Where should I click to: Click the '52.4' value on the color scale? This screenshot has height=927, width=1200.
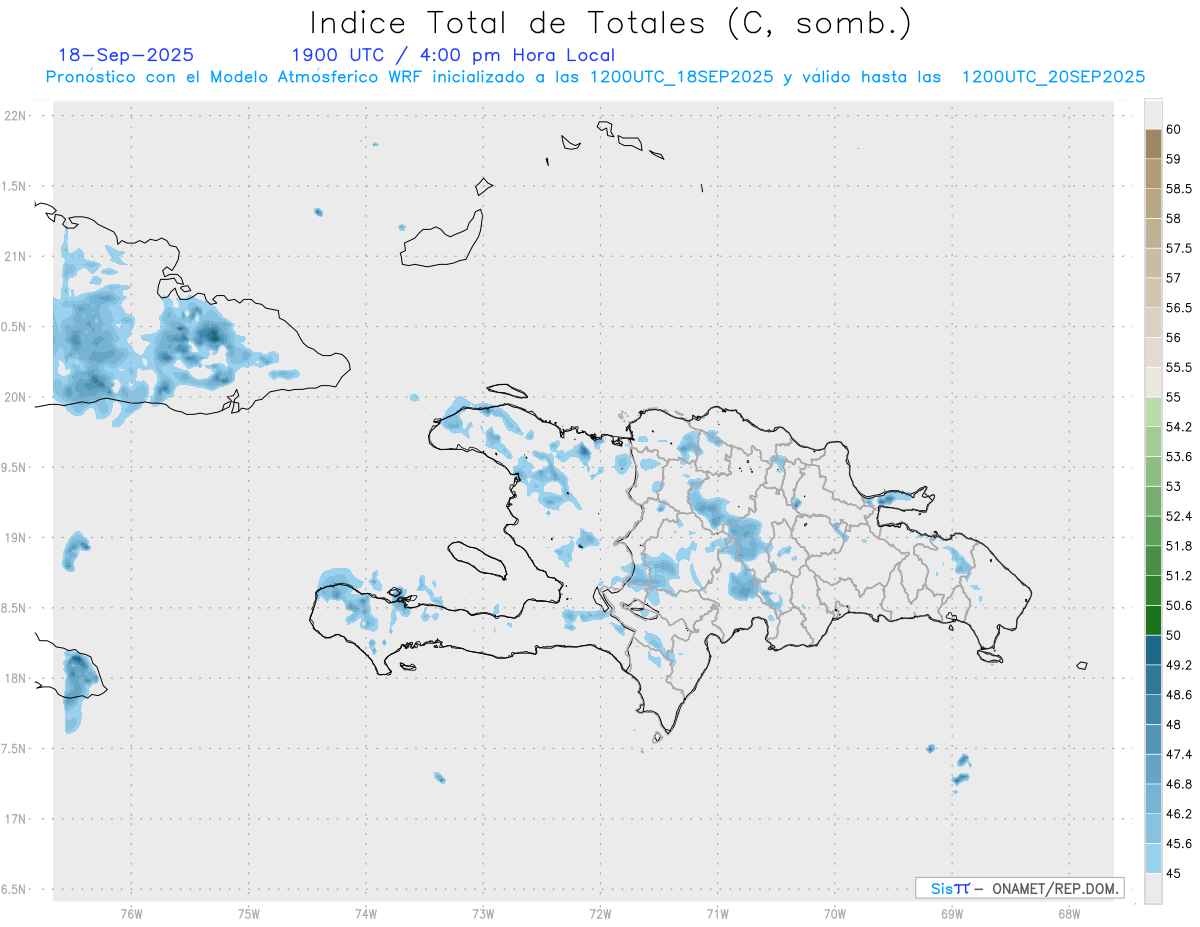[1179, 516]
